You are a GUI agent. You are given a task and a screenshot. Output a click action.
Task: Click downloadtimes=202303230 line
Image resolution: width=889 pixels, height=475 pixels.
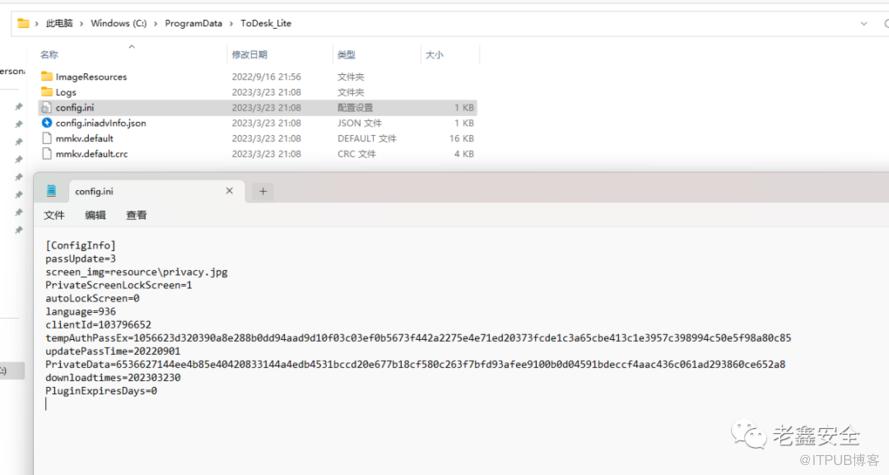[113, 377]
